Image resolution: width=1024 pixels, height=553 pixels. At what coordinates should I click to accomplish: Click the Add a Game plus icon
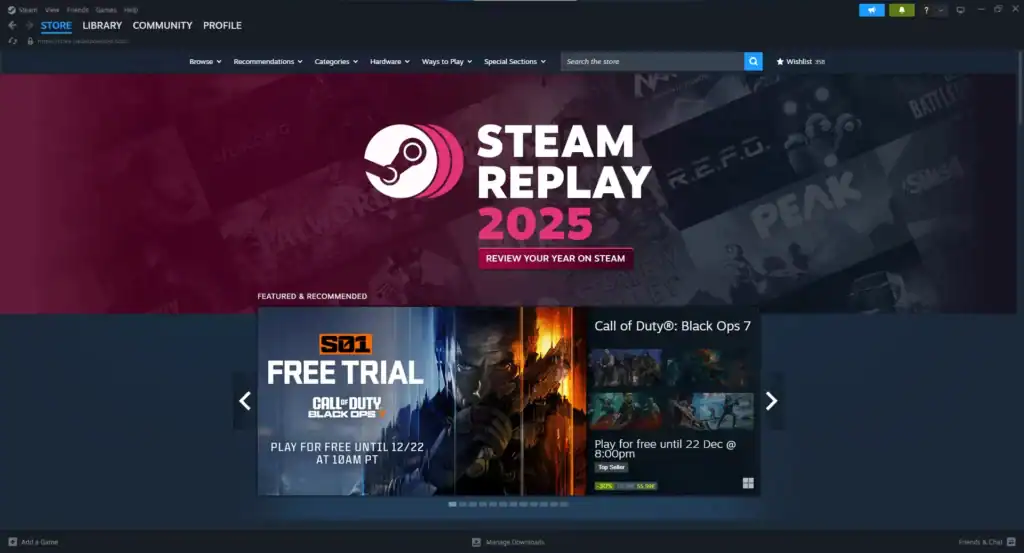12,542
